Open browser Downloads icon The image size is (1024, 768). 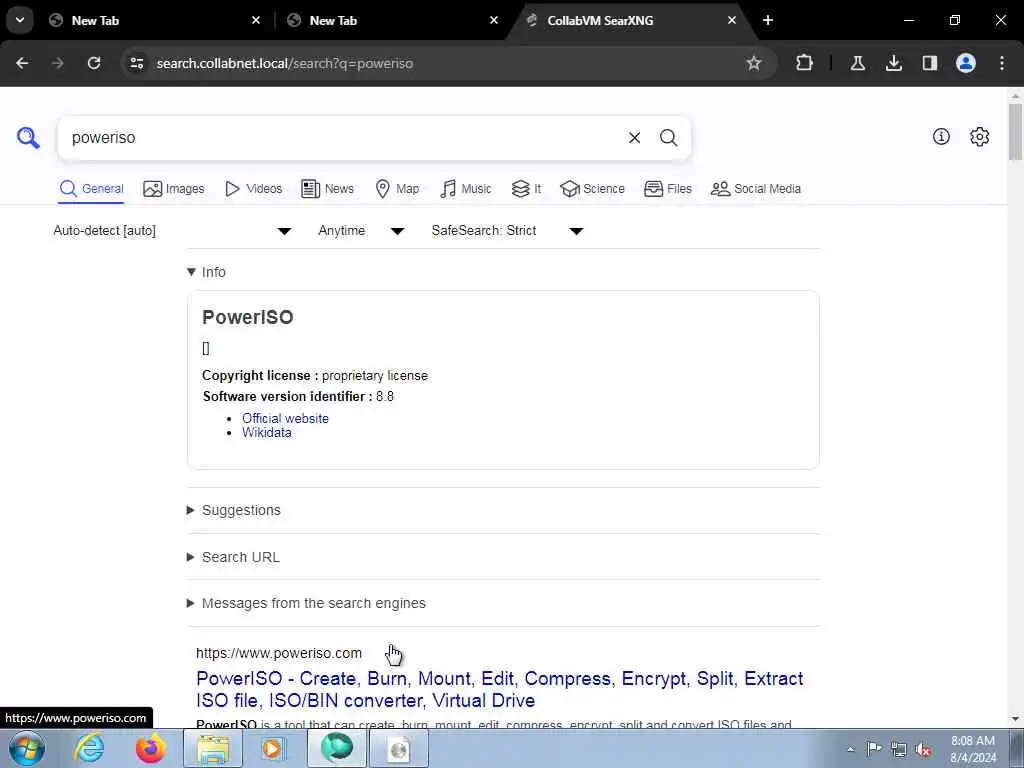pyautogui.click(x=893, y=63)
